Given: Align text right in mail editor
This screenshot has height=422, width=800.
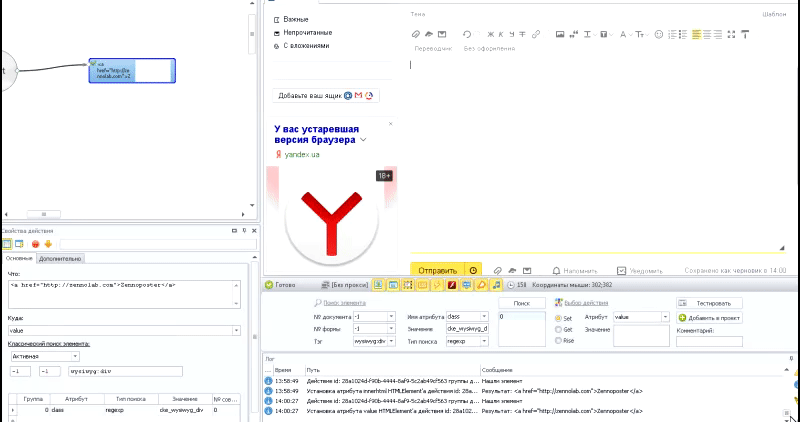Looking at the screenshot, I should tap(718, 35).
